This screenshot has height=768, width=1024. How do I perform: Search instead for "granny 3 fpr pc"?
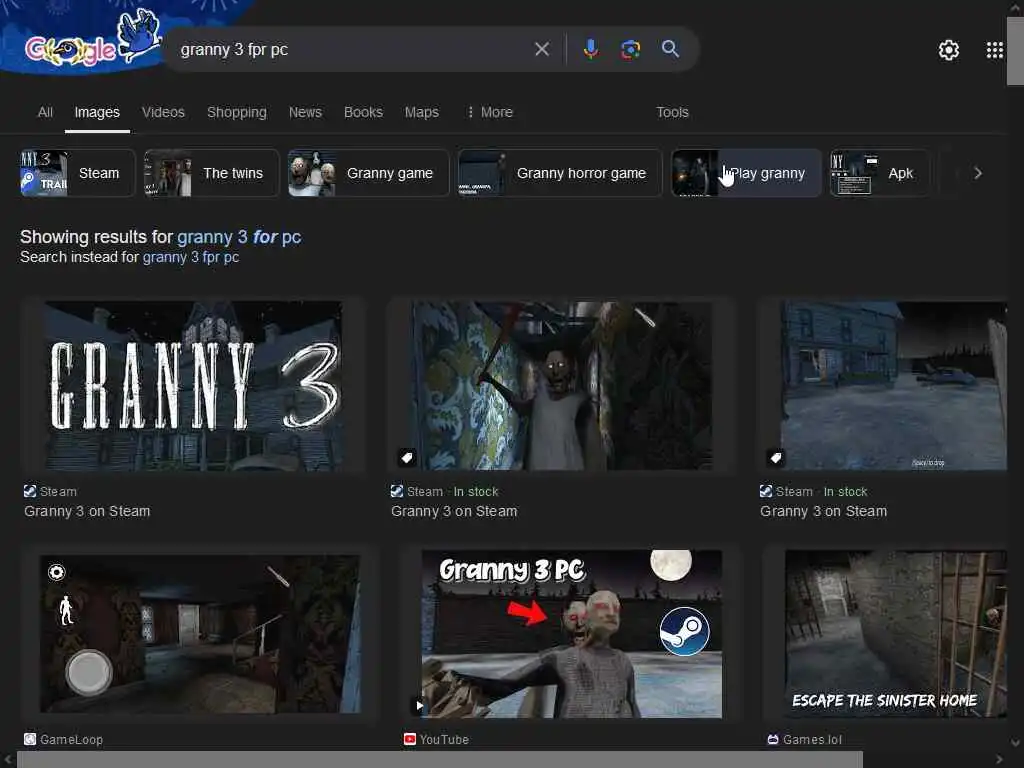[191, 257]
